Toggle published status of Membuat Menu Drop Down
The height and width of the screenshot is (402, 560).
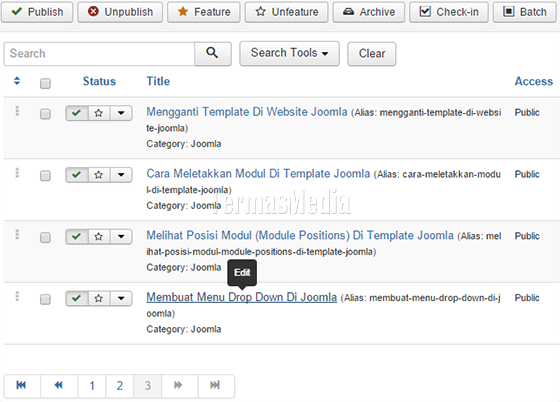(x=77, y=298)
